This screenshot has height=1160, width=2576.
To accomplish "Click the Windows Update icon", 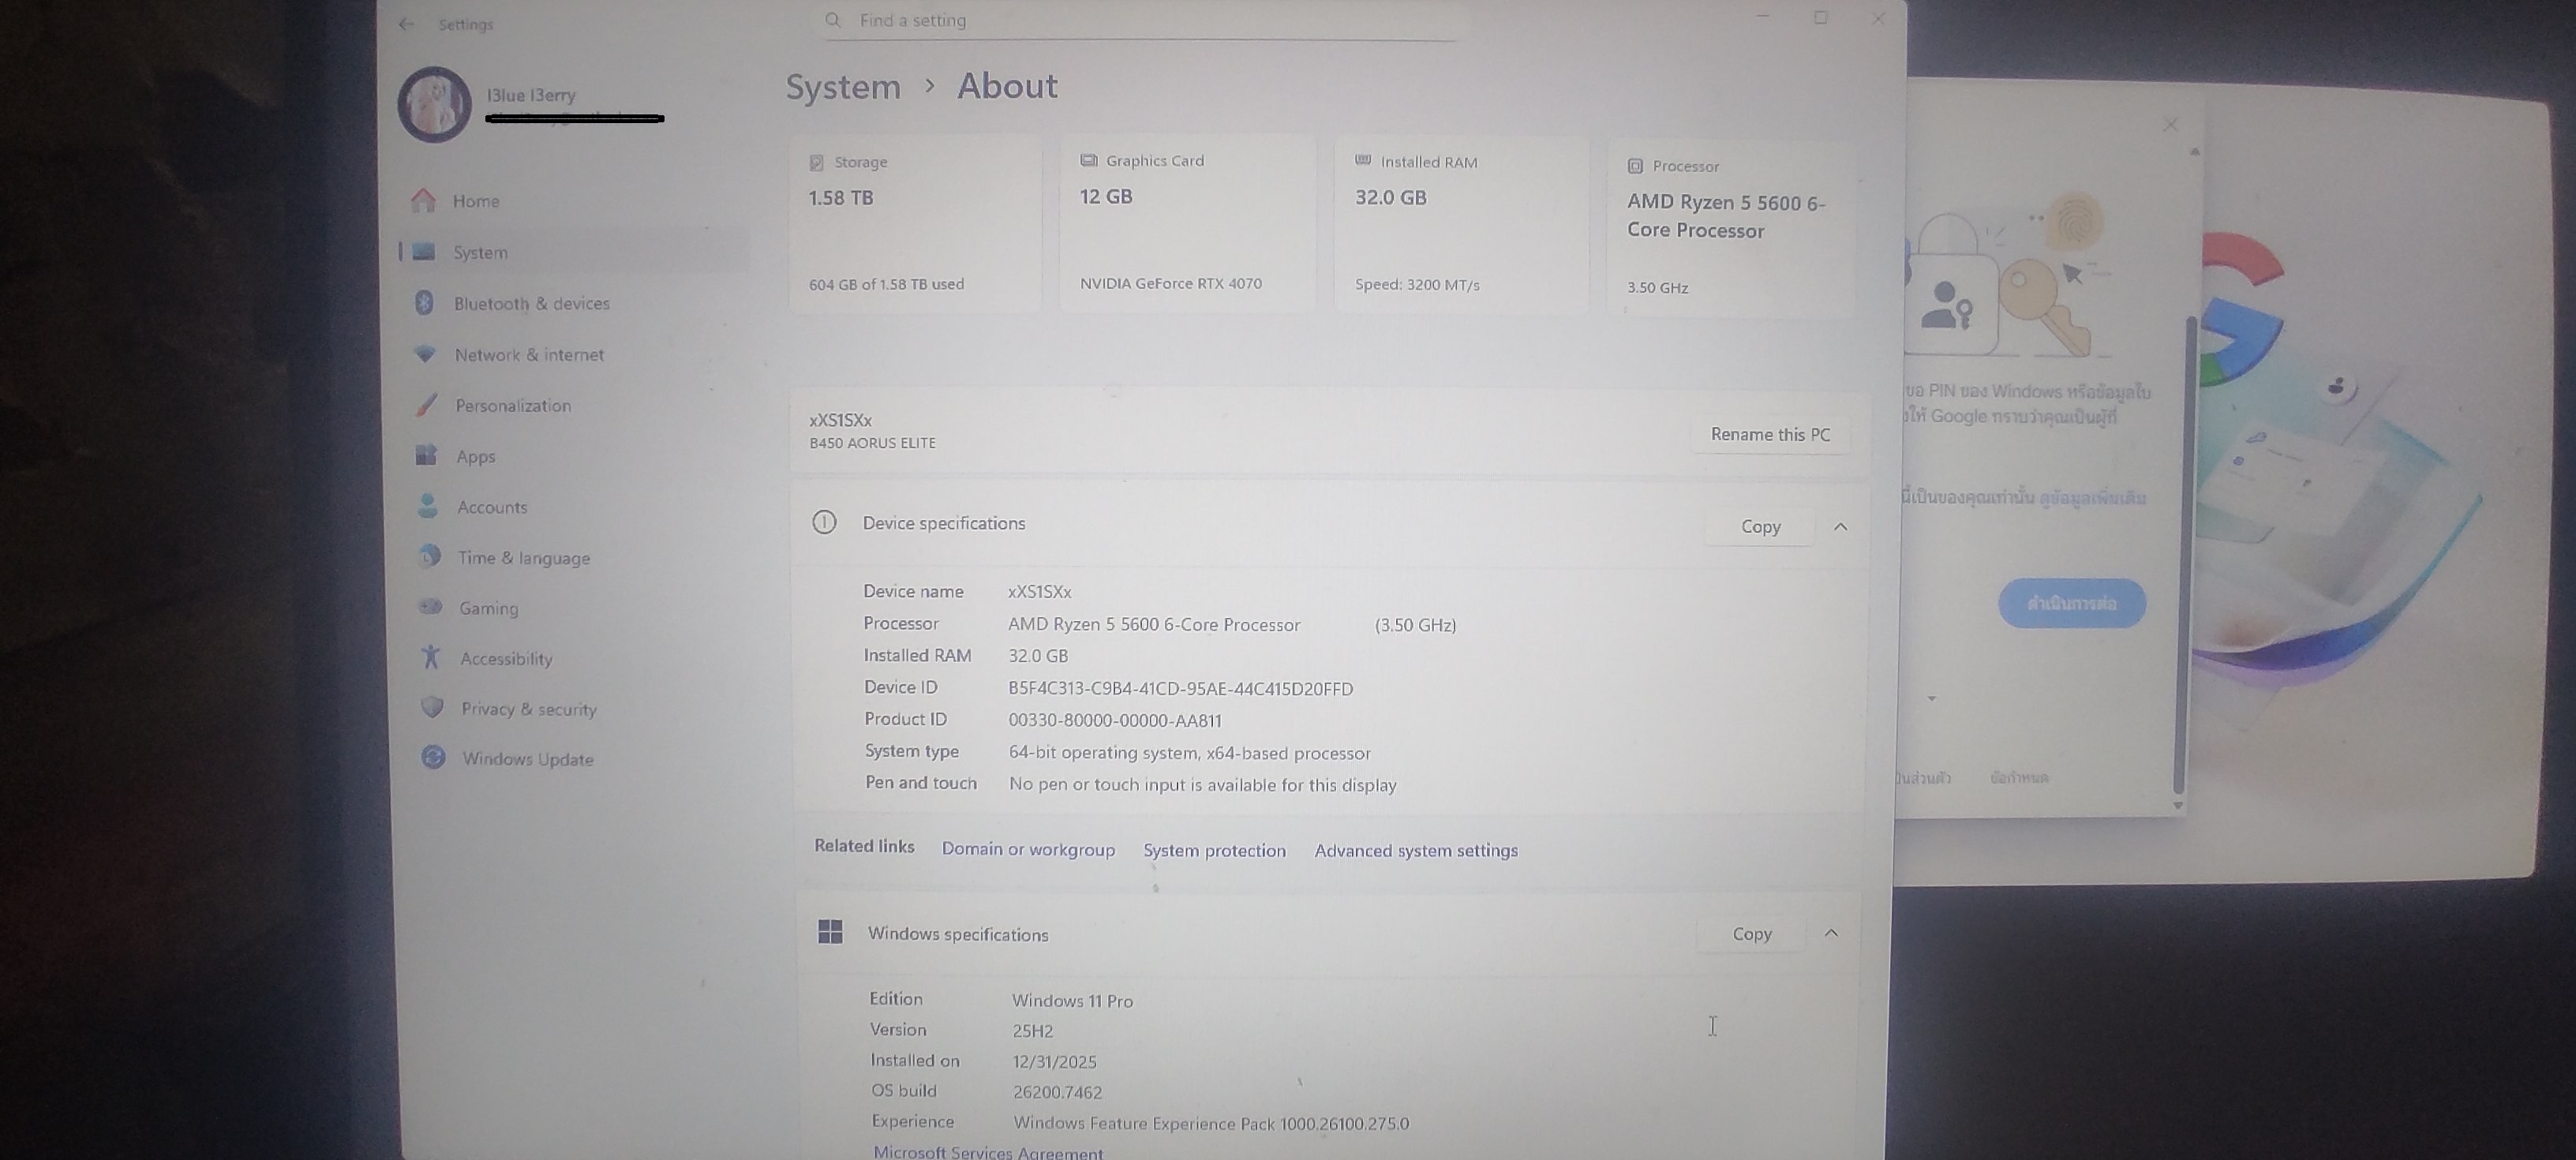I will point(433,757).
